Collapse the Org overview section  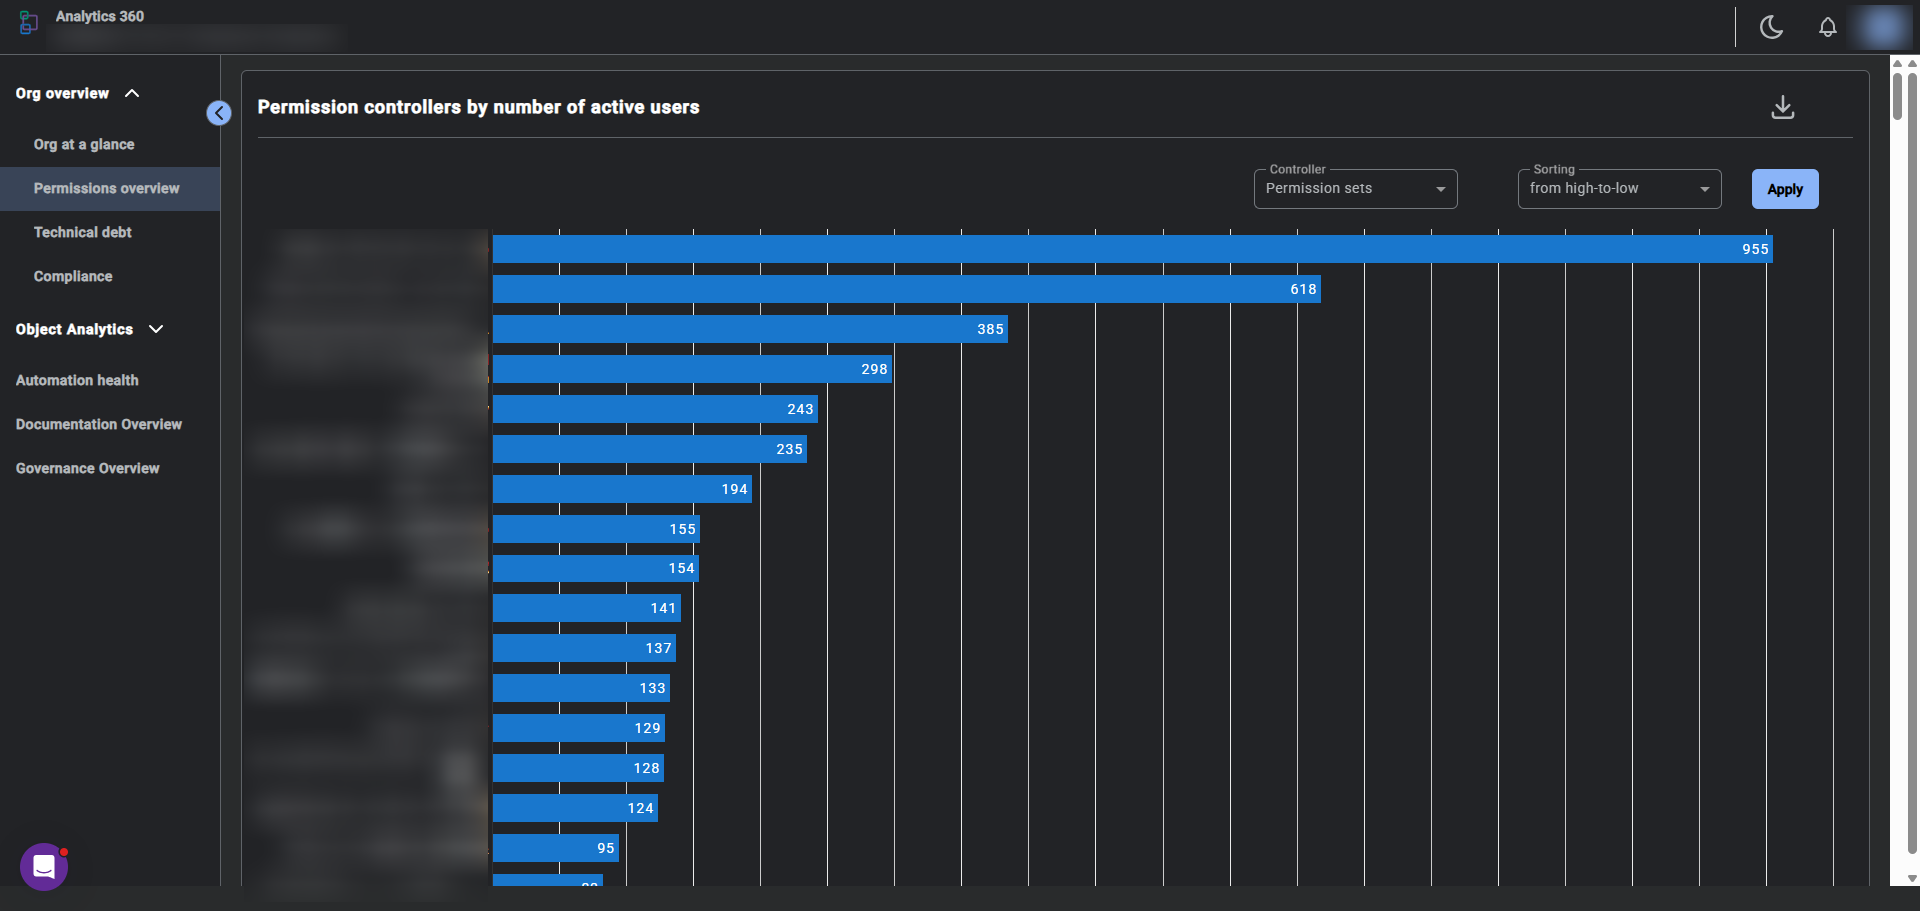(132, 93)
